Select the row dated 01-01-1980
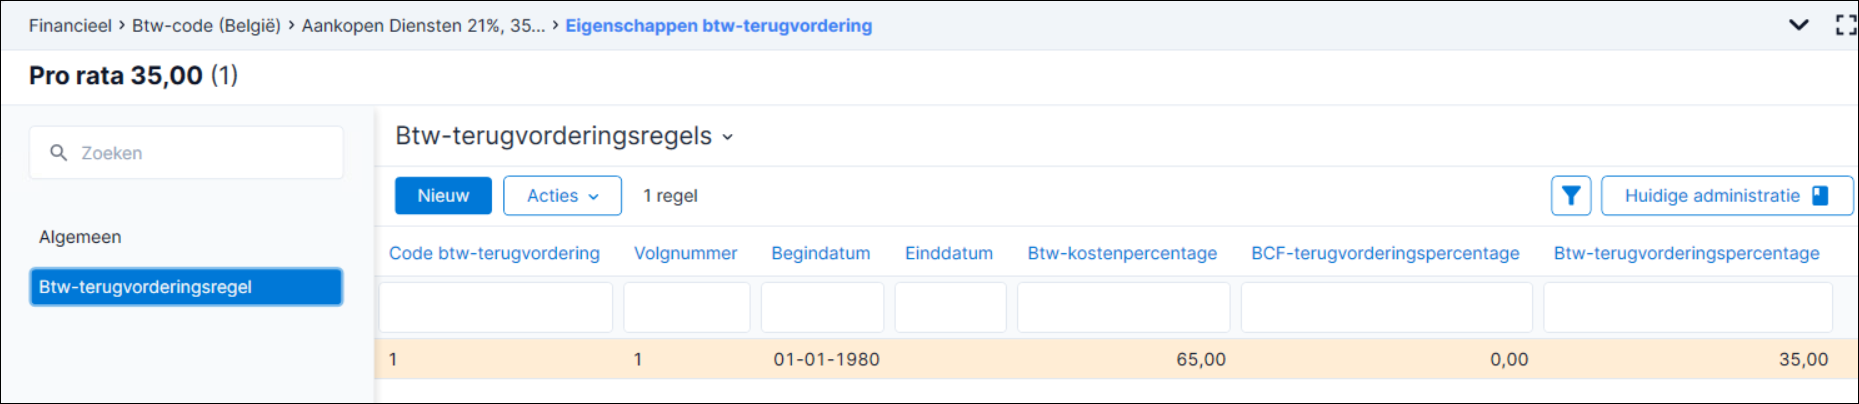Screen dimensions: 1859x404 coord(1116,359)
